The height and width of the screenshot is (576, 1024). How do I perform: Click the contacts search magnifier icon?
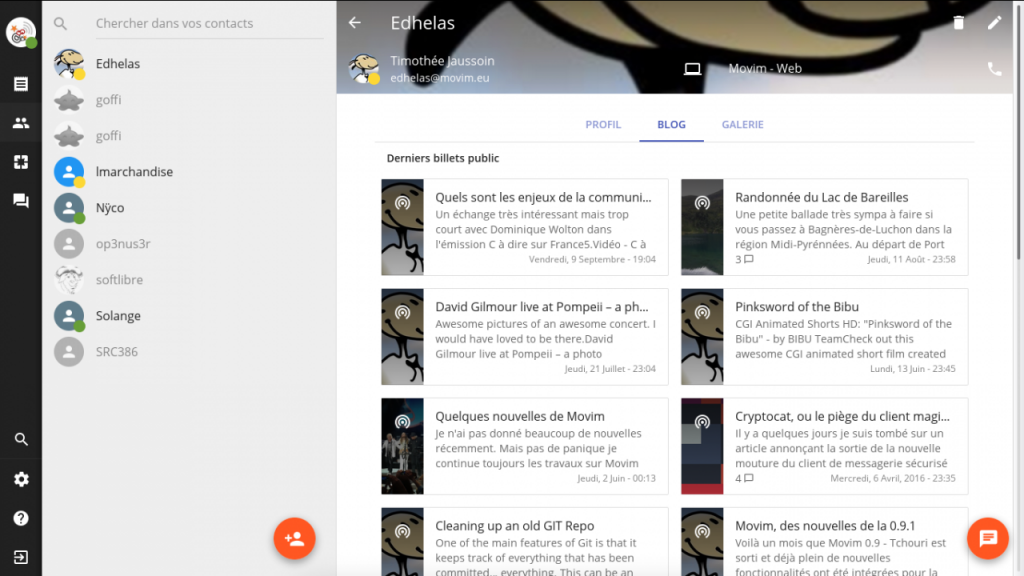tap(61, 24)
